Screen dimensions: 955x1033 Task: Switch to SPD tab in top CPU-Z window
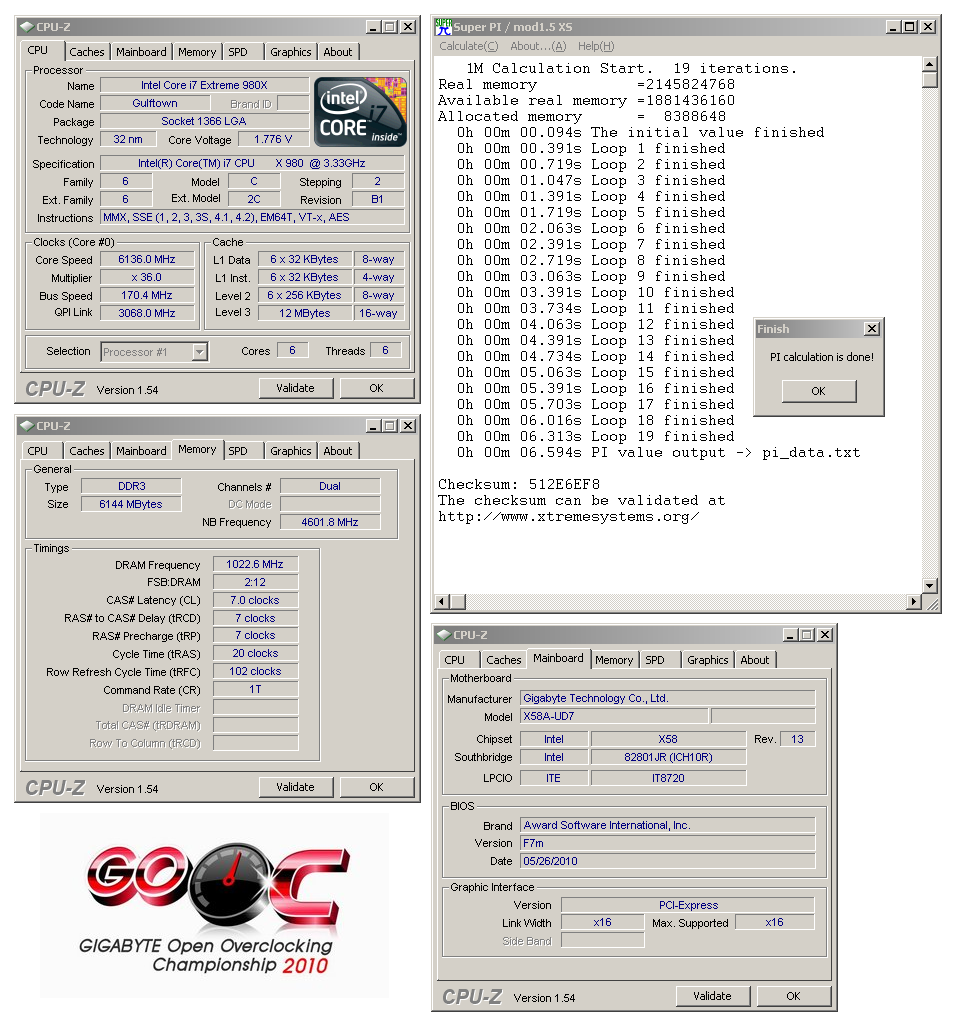(x=238, y=52)
